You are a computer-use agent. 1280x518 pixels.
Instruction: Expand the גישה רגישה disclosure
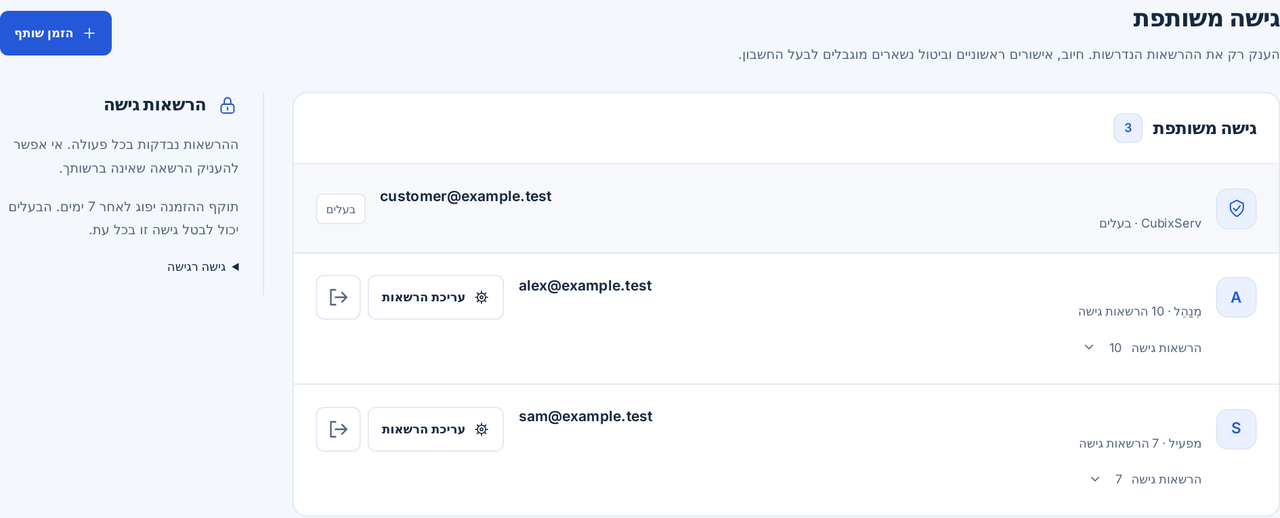(x=203, y=267)
